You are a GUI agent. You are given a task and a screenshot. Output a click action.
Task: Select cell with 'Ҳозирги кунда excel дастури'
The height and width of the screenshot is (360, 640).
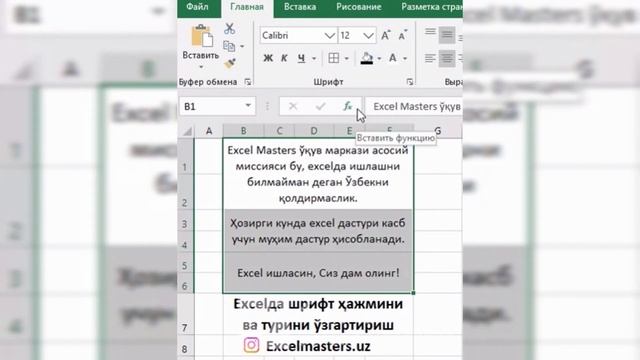pos(318,231)
